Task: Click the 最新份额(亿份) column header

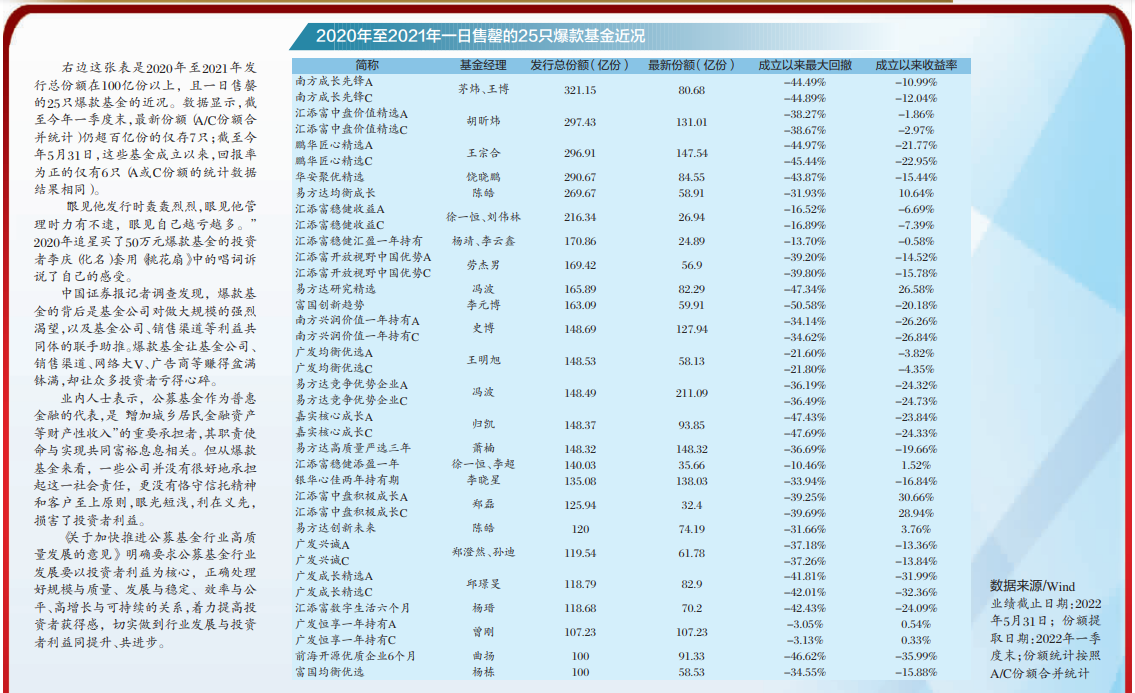Action: [x=691, y=65]
